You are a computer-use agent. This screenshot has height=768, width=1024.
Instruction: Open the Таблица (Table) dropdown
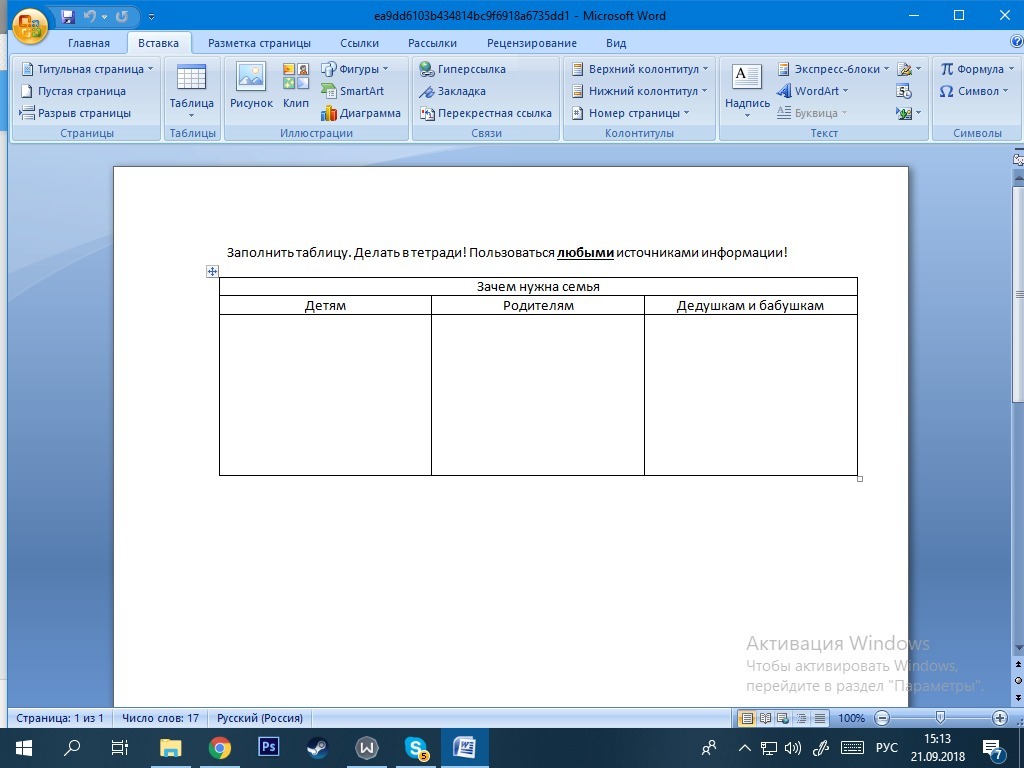pos(191,90)
